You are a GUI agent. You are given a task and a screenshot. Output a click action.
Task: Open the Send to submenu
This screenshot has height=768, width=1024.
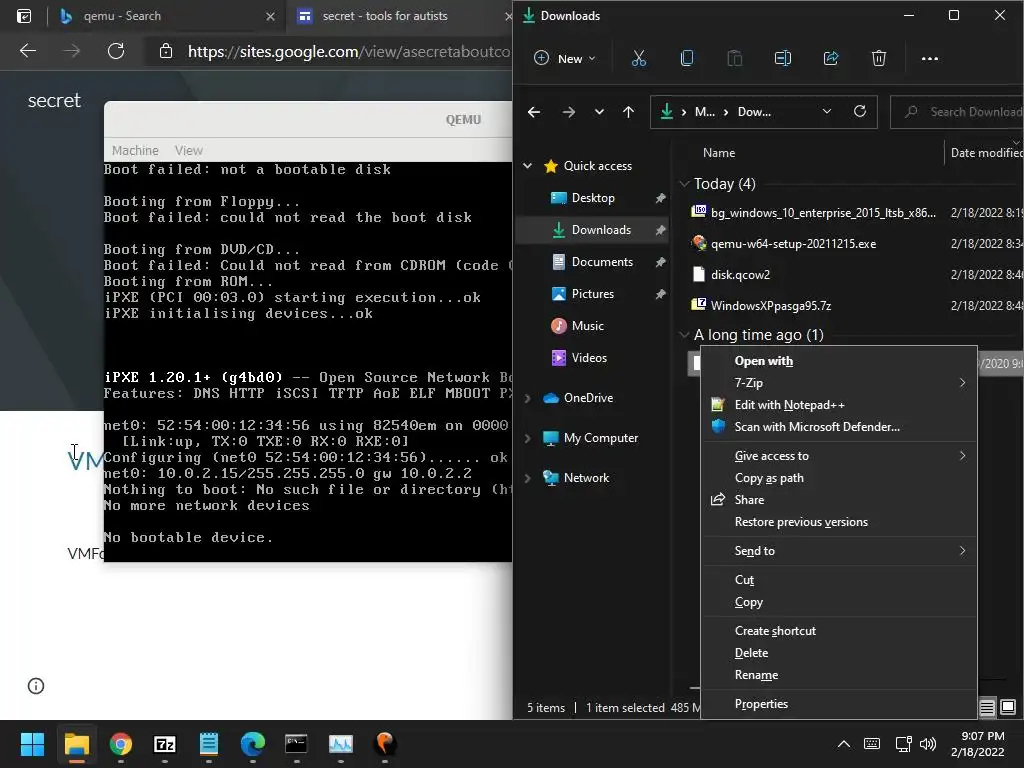tap(839, 551)
